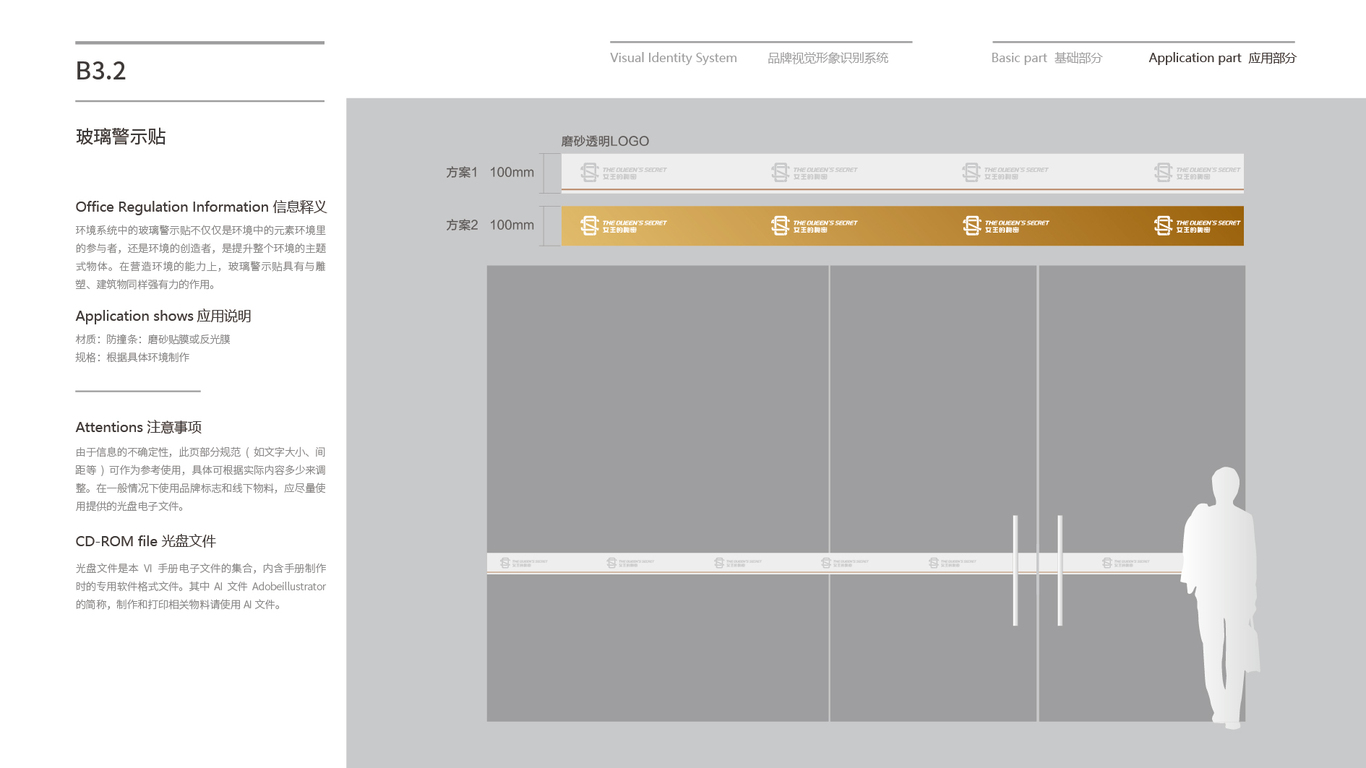Select the 材质：防撞条 material line
The image size is (1366, 768).
pos(153,339)
